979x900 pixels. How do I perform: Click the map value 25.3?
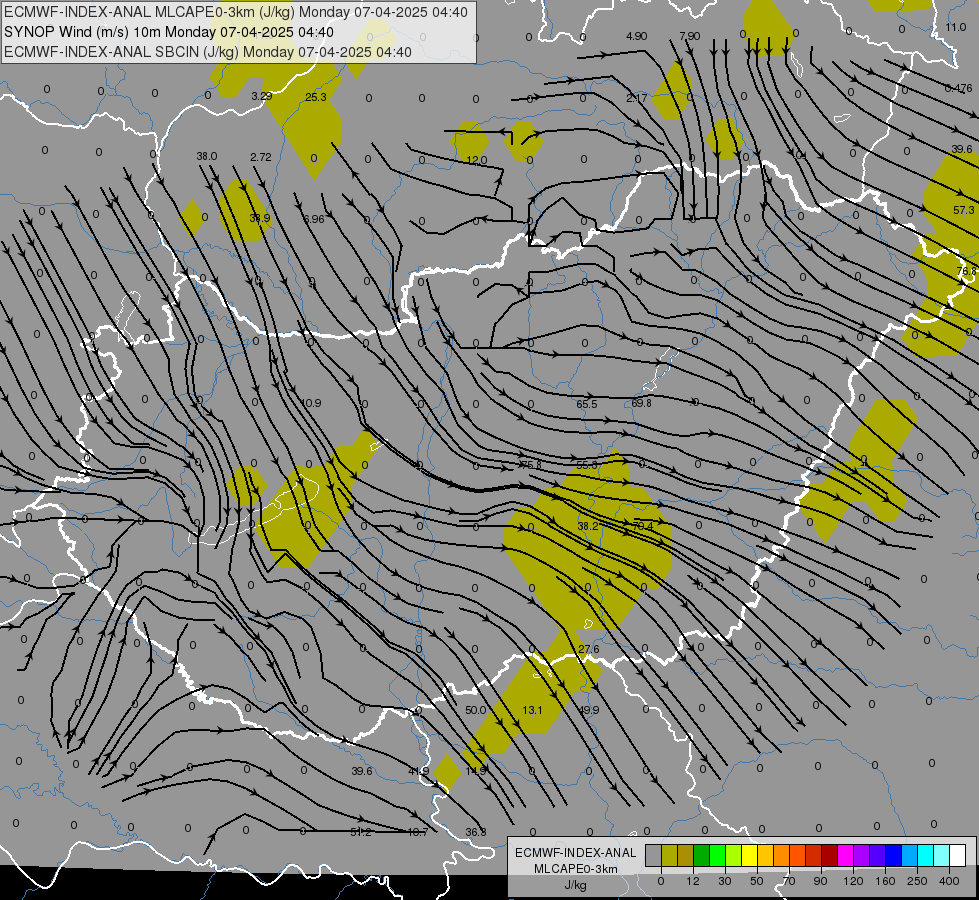click(316, 97)
